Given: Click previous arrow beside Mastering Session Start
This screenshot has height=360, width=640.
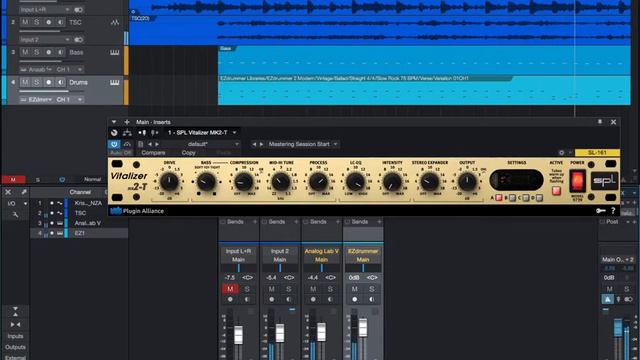Looking at the screenshot, I should coord(254,144).
